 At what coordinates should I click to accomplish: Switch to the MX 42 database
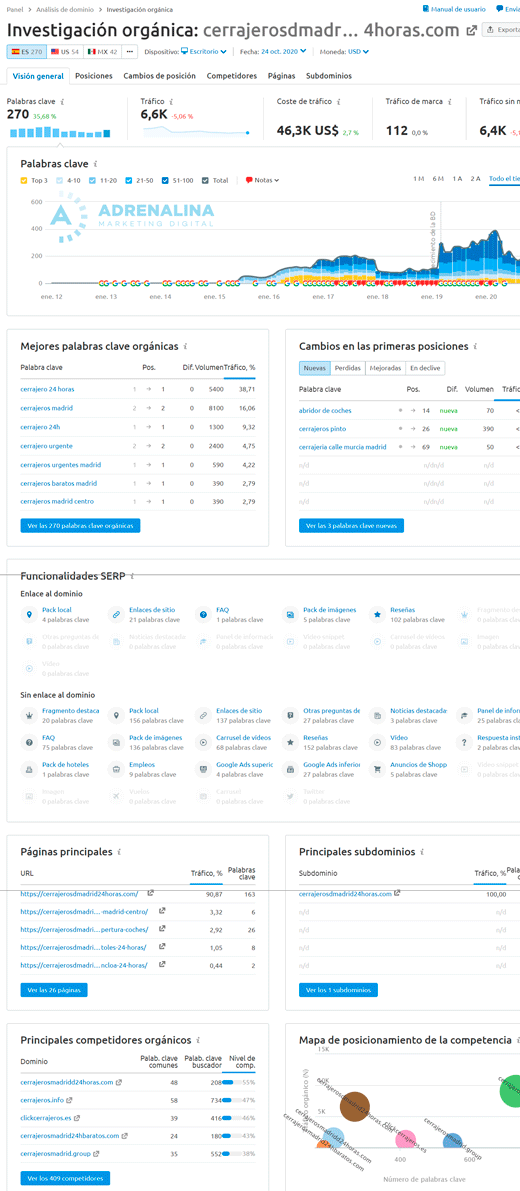102,52
